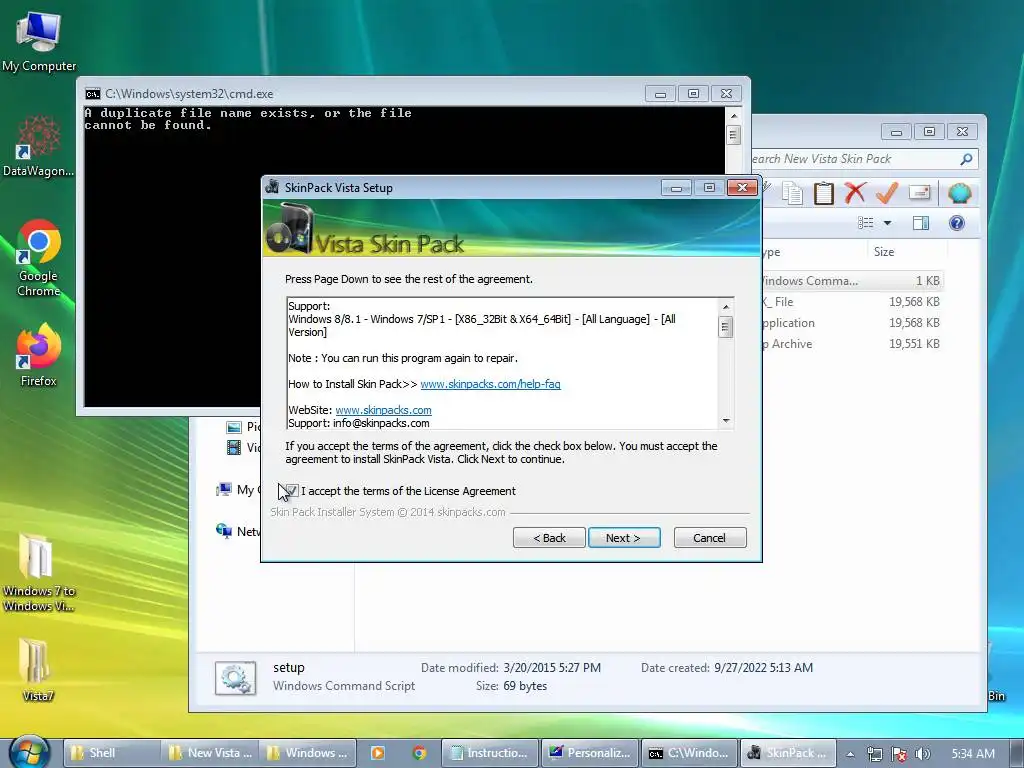
Task: Click the email envelope icon in Explorer toolbar
Action: pos(919,193)
